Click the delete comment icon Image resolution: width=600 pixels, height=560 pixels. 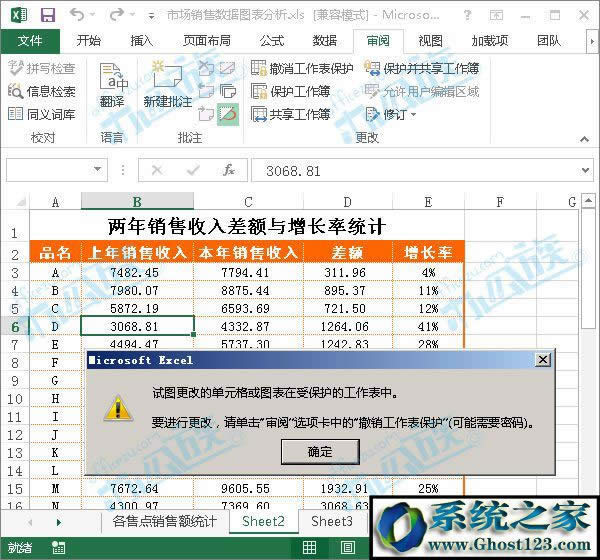(206, 68)
